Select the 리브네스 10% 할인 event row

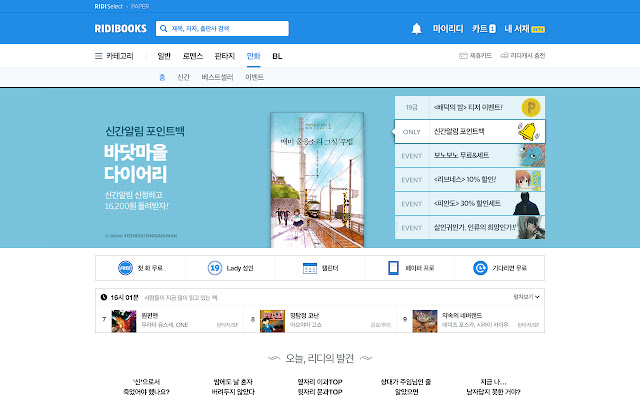[x=470, y=180]
